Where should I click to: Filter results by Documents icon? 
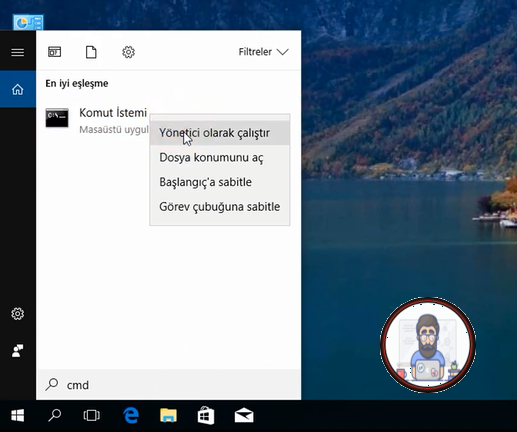point(91,52)
